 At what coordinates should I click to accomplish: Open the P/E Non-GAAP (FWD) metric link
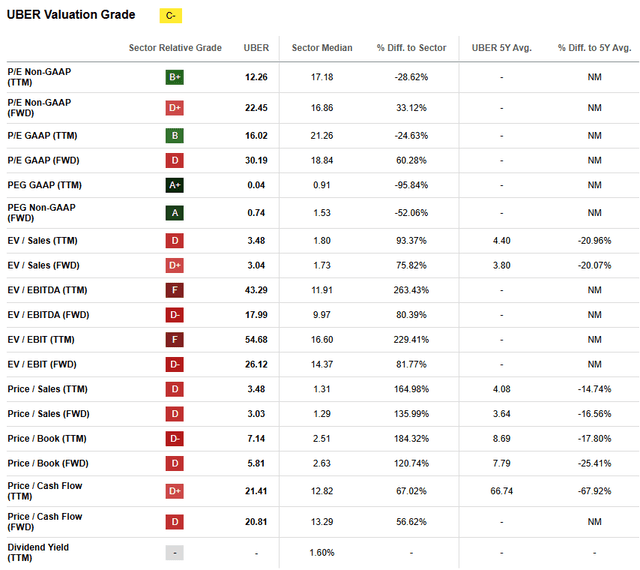39,108
